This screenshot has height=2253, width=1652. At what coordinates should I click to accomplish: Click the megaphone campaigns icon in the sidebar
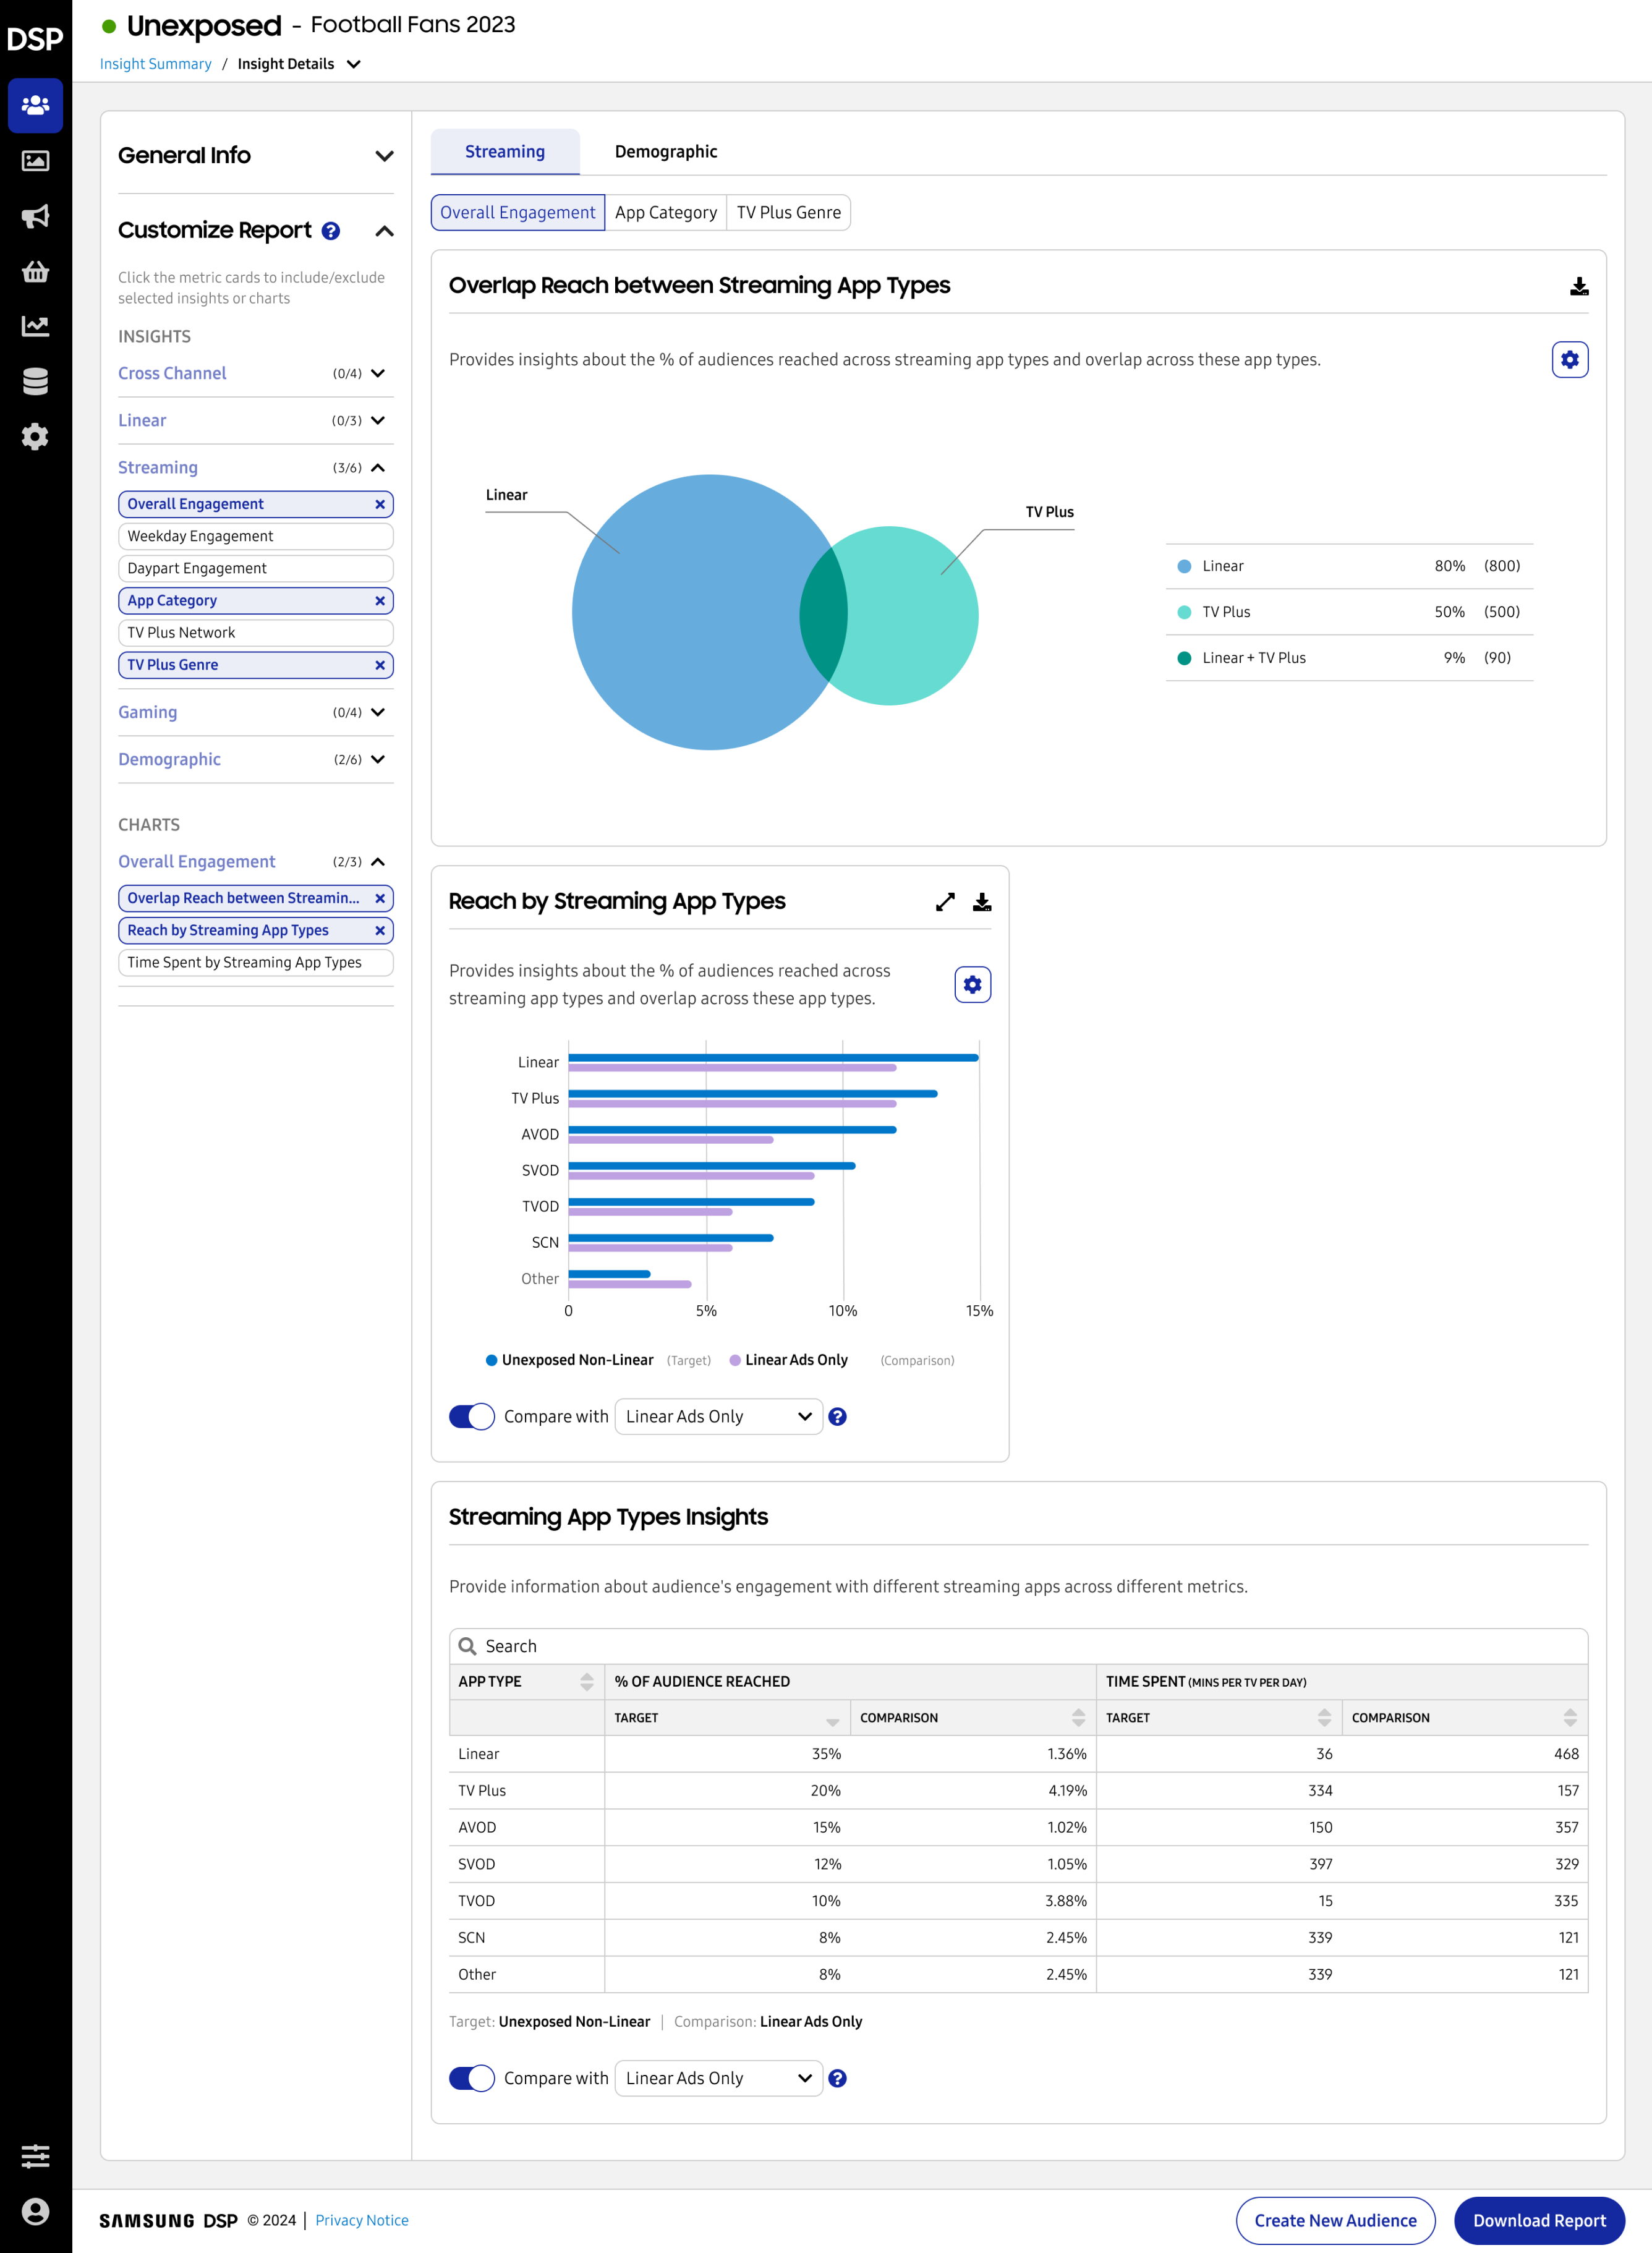35,216
